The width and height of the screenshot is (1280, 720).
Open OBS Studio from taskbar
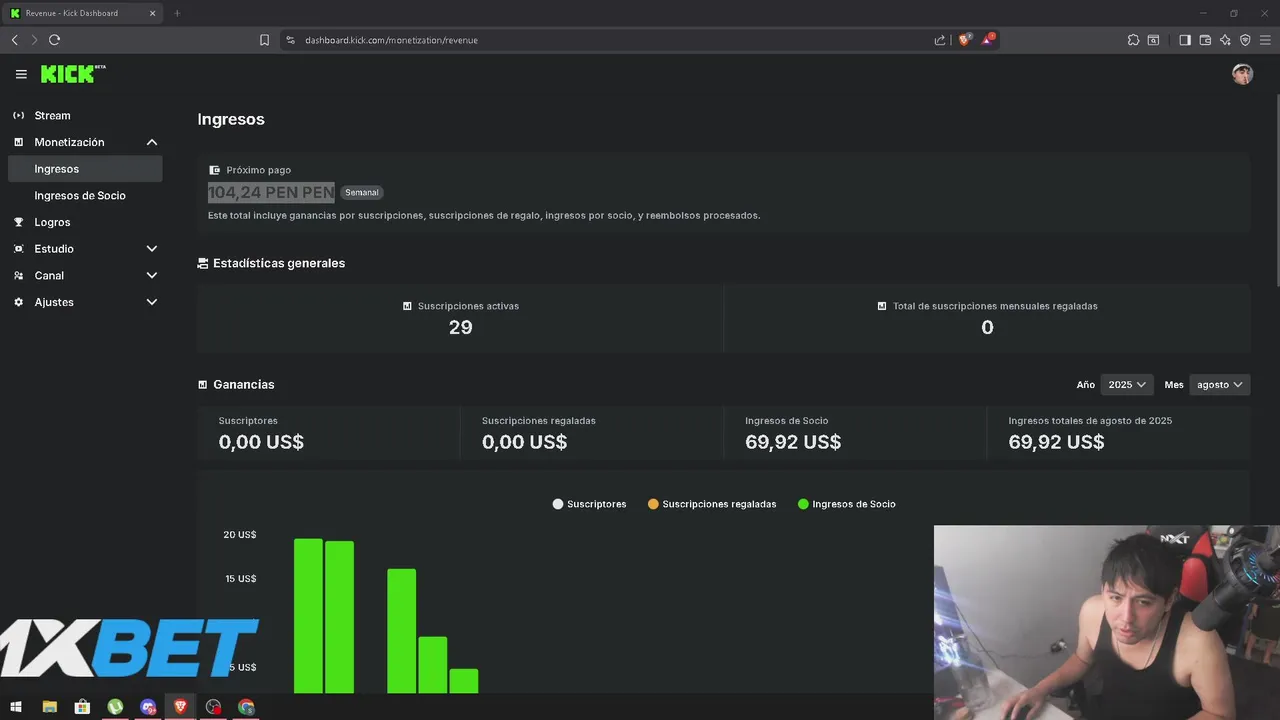pyautogui.click(x=213, y=707)
